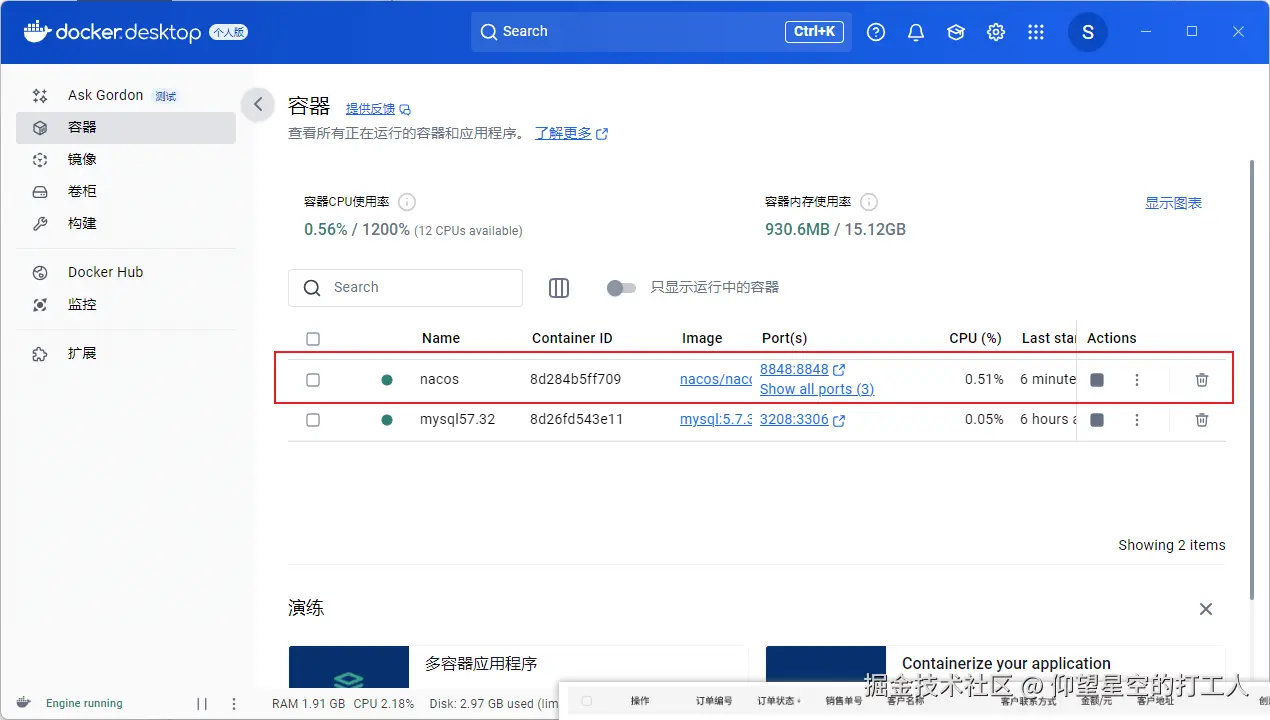Sort by Container ID column header
Viewport: 1270px width, 720px height.
(572, 338)
